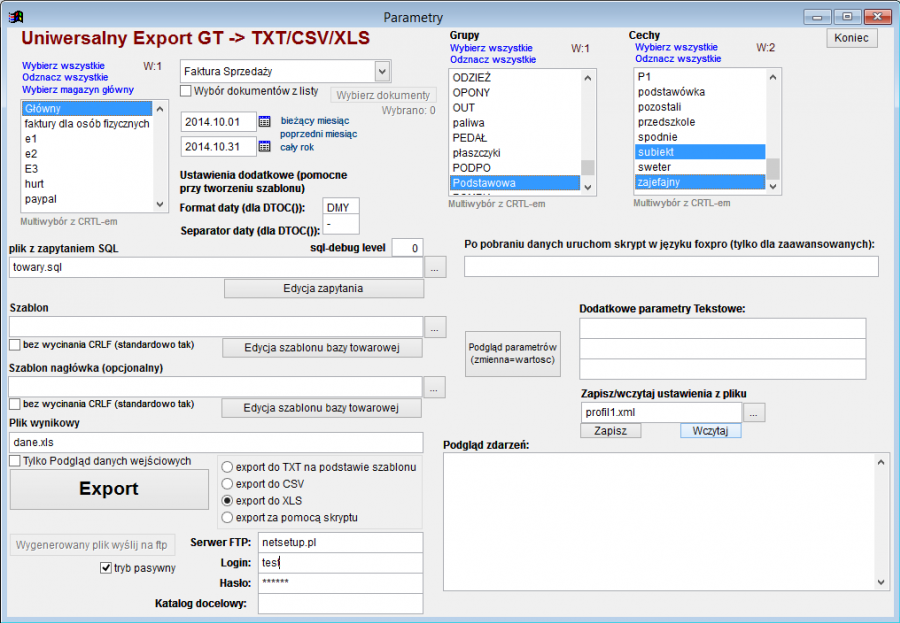The image size is (900, 623).
Task: Focus the 'Separator daty' field
Action: 341,225
